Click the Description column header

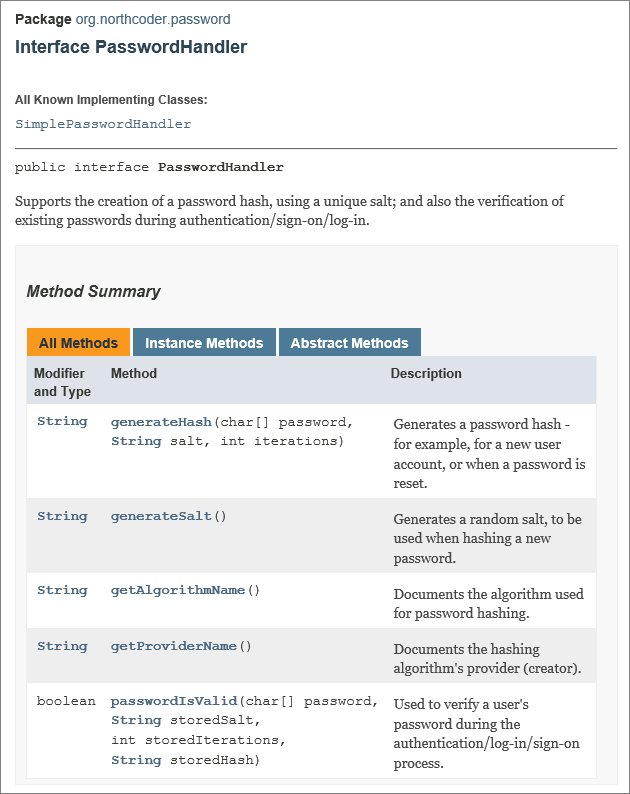[x=426, y=374]
